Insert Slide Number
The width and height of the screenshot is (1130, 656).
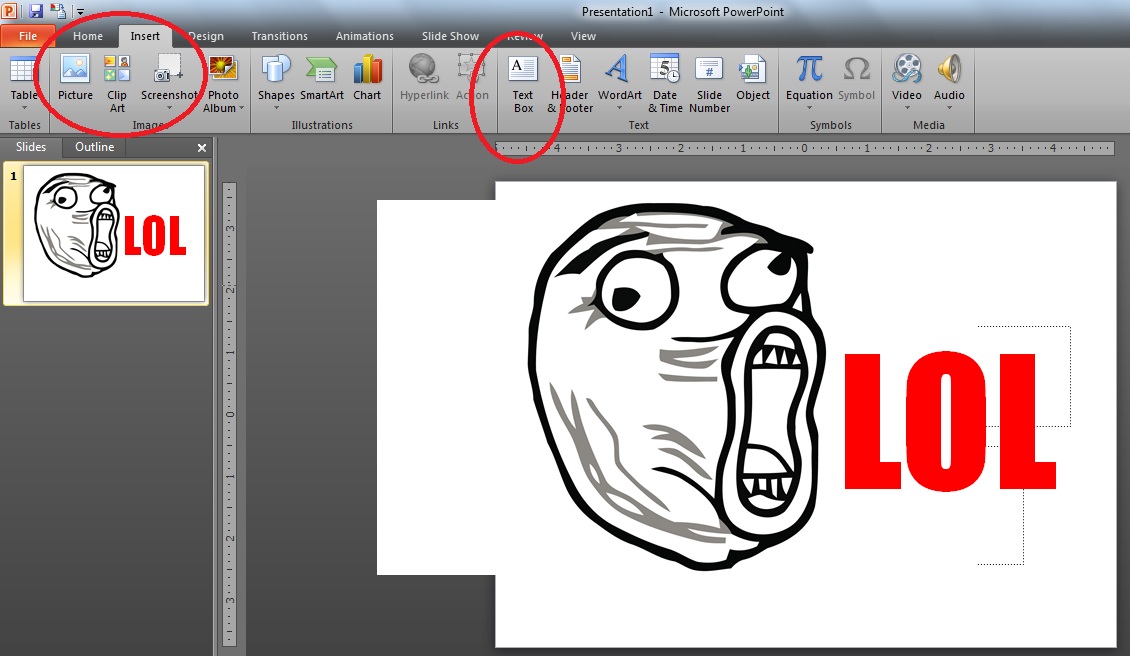tap(709, 83)
